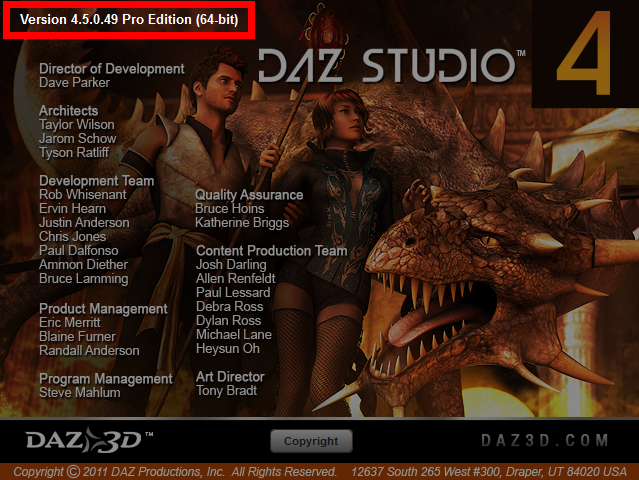Click the name 'Ammon Diether'
Image resolution: width=639 pixels, height=480 pixels.
83,264
